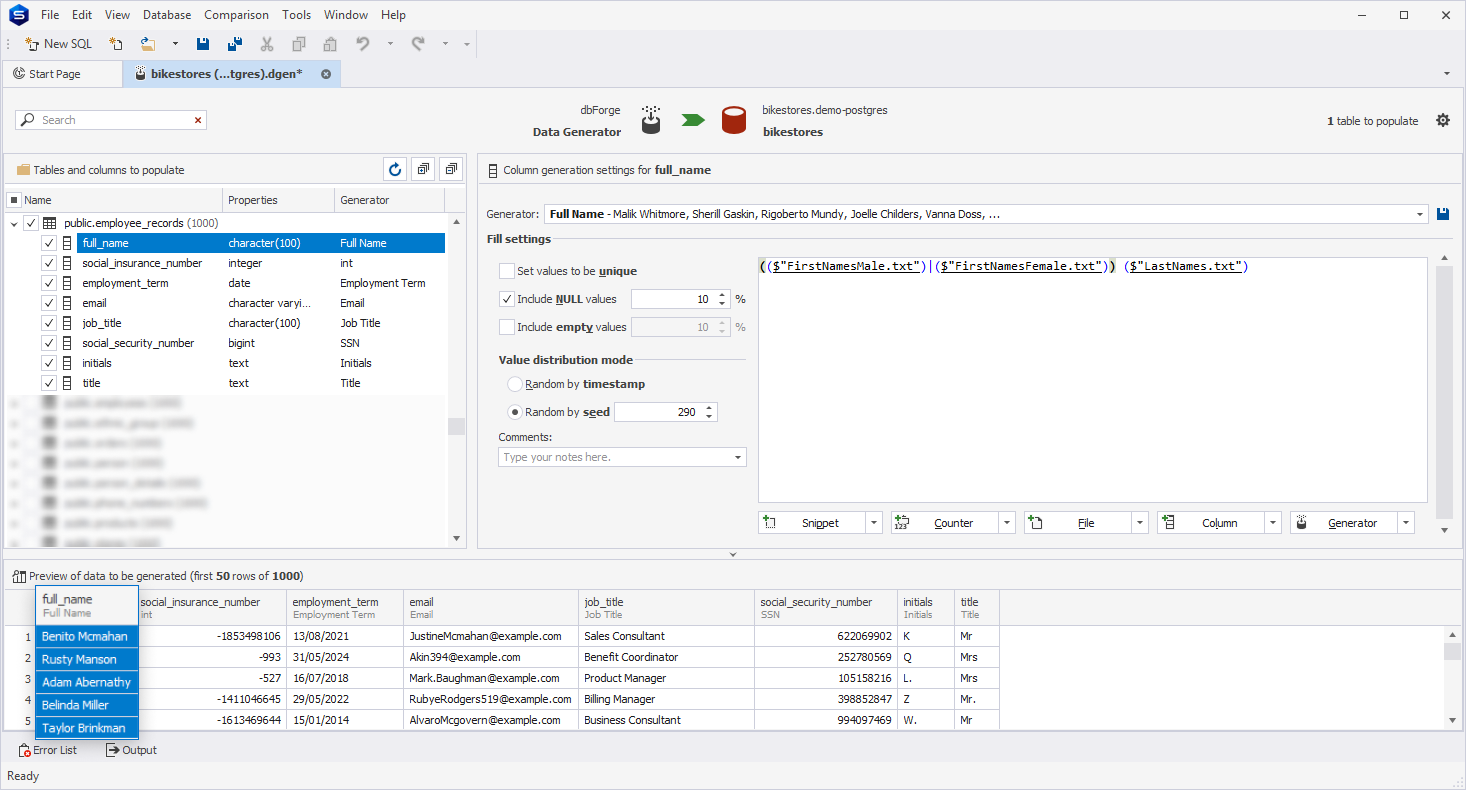The height and width of the screenshot is (790, 1466).
Task: Click the Error List icon at bottom
Action: (x=24, y=750)
